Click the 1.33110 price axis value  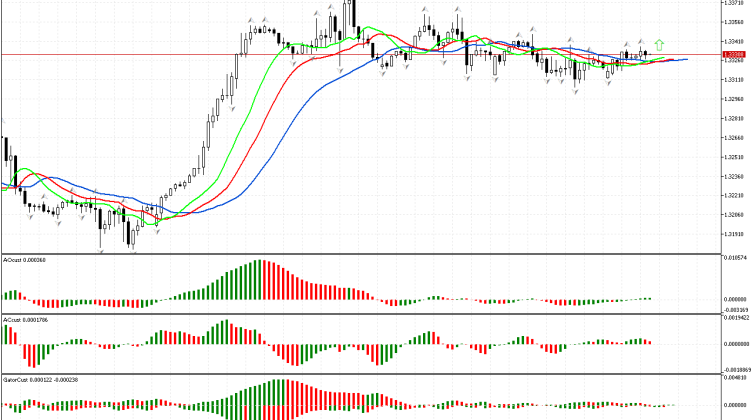[735, 80]
